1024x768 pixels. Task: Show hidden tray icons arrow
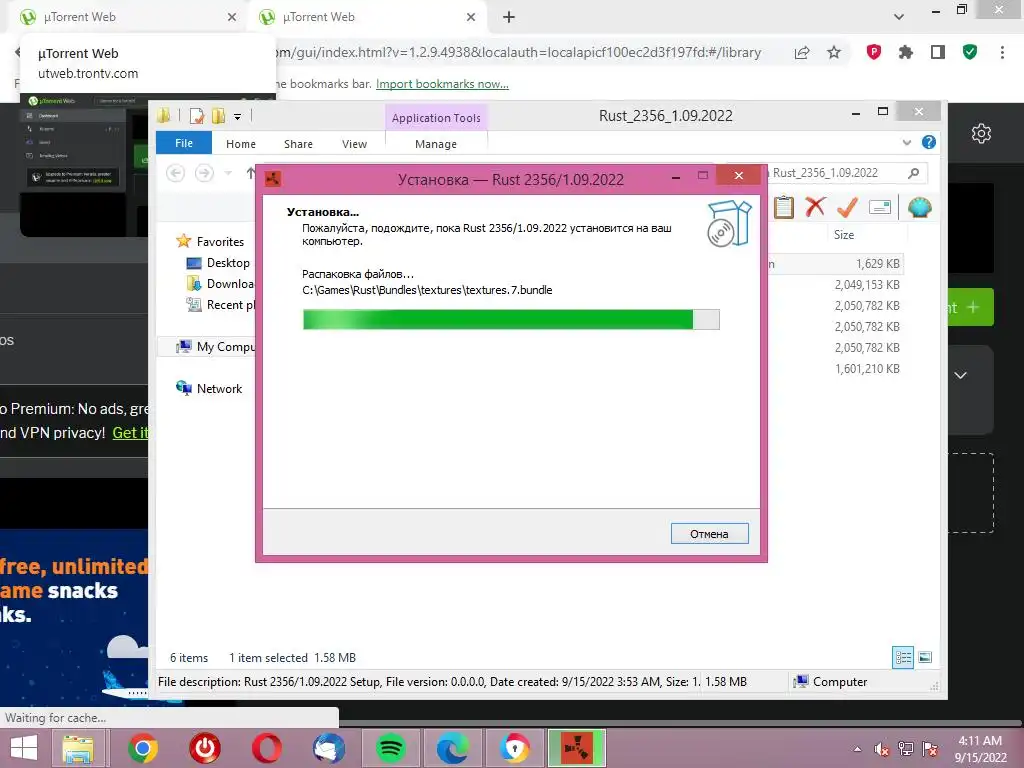click(857, 749)
